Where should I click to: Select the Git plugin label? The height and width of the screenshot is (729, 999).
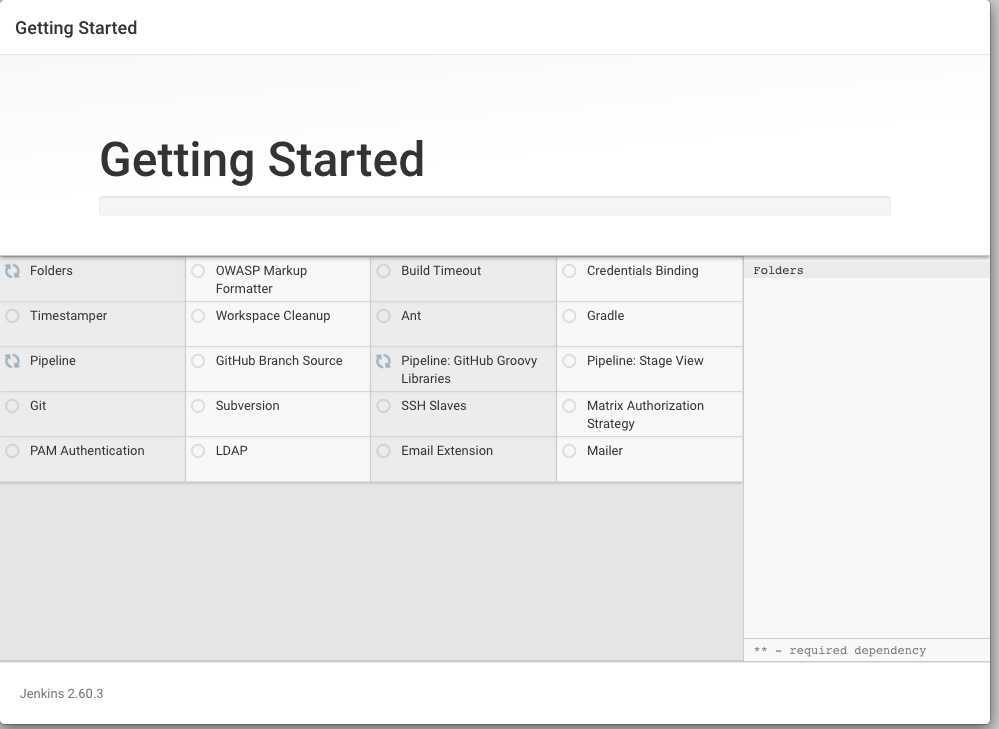click(x=38, y=406)
